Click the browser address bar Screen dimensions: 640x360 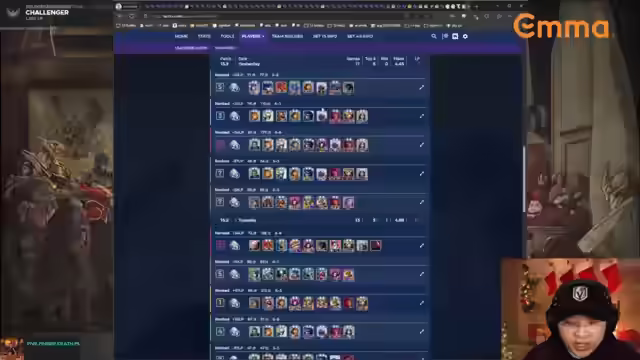pyautogui.click(x=278, y=16)
